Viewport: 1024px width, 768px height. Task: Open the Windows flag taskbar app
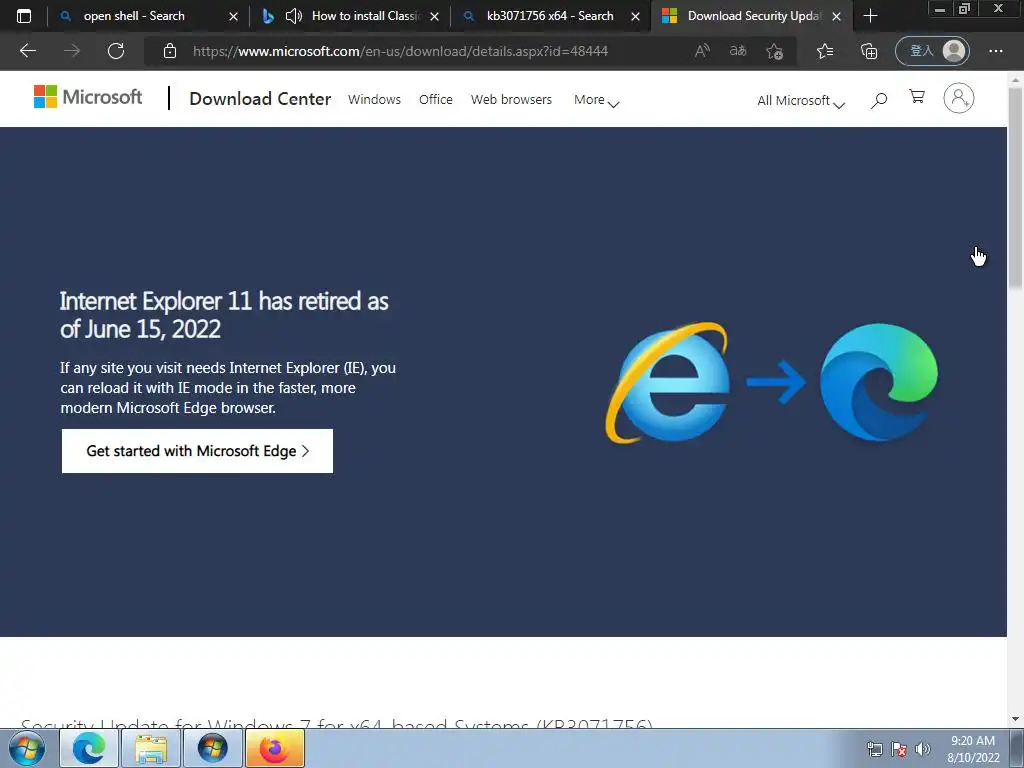pyautogui.click(x=213, y=748)
